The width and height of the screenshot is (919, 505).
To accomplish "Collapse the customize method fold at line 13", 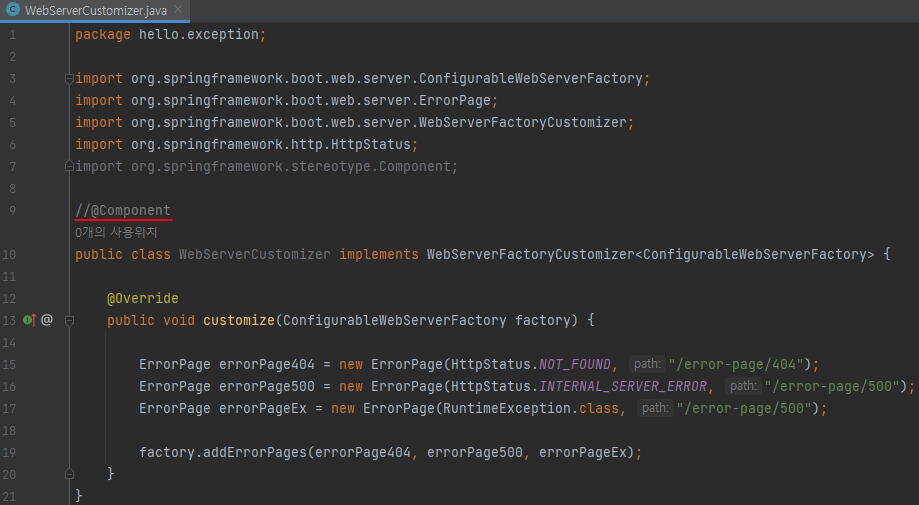I will pyautogui.click(x=69, y=320).
